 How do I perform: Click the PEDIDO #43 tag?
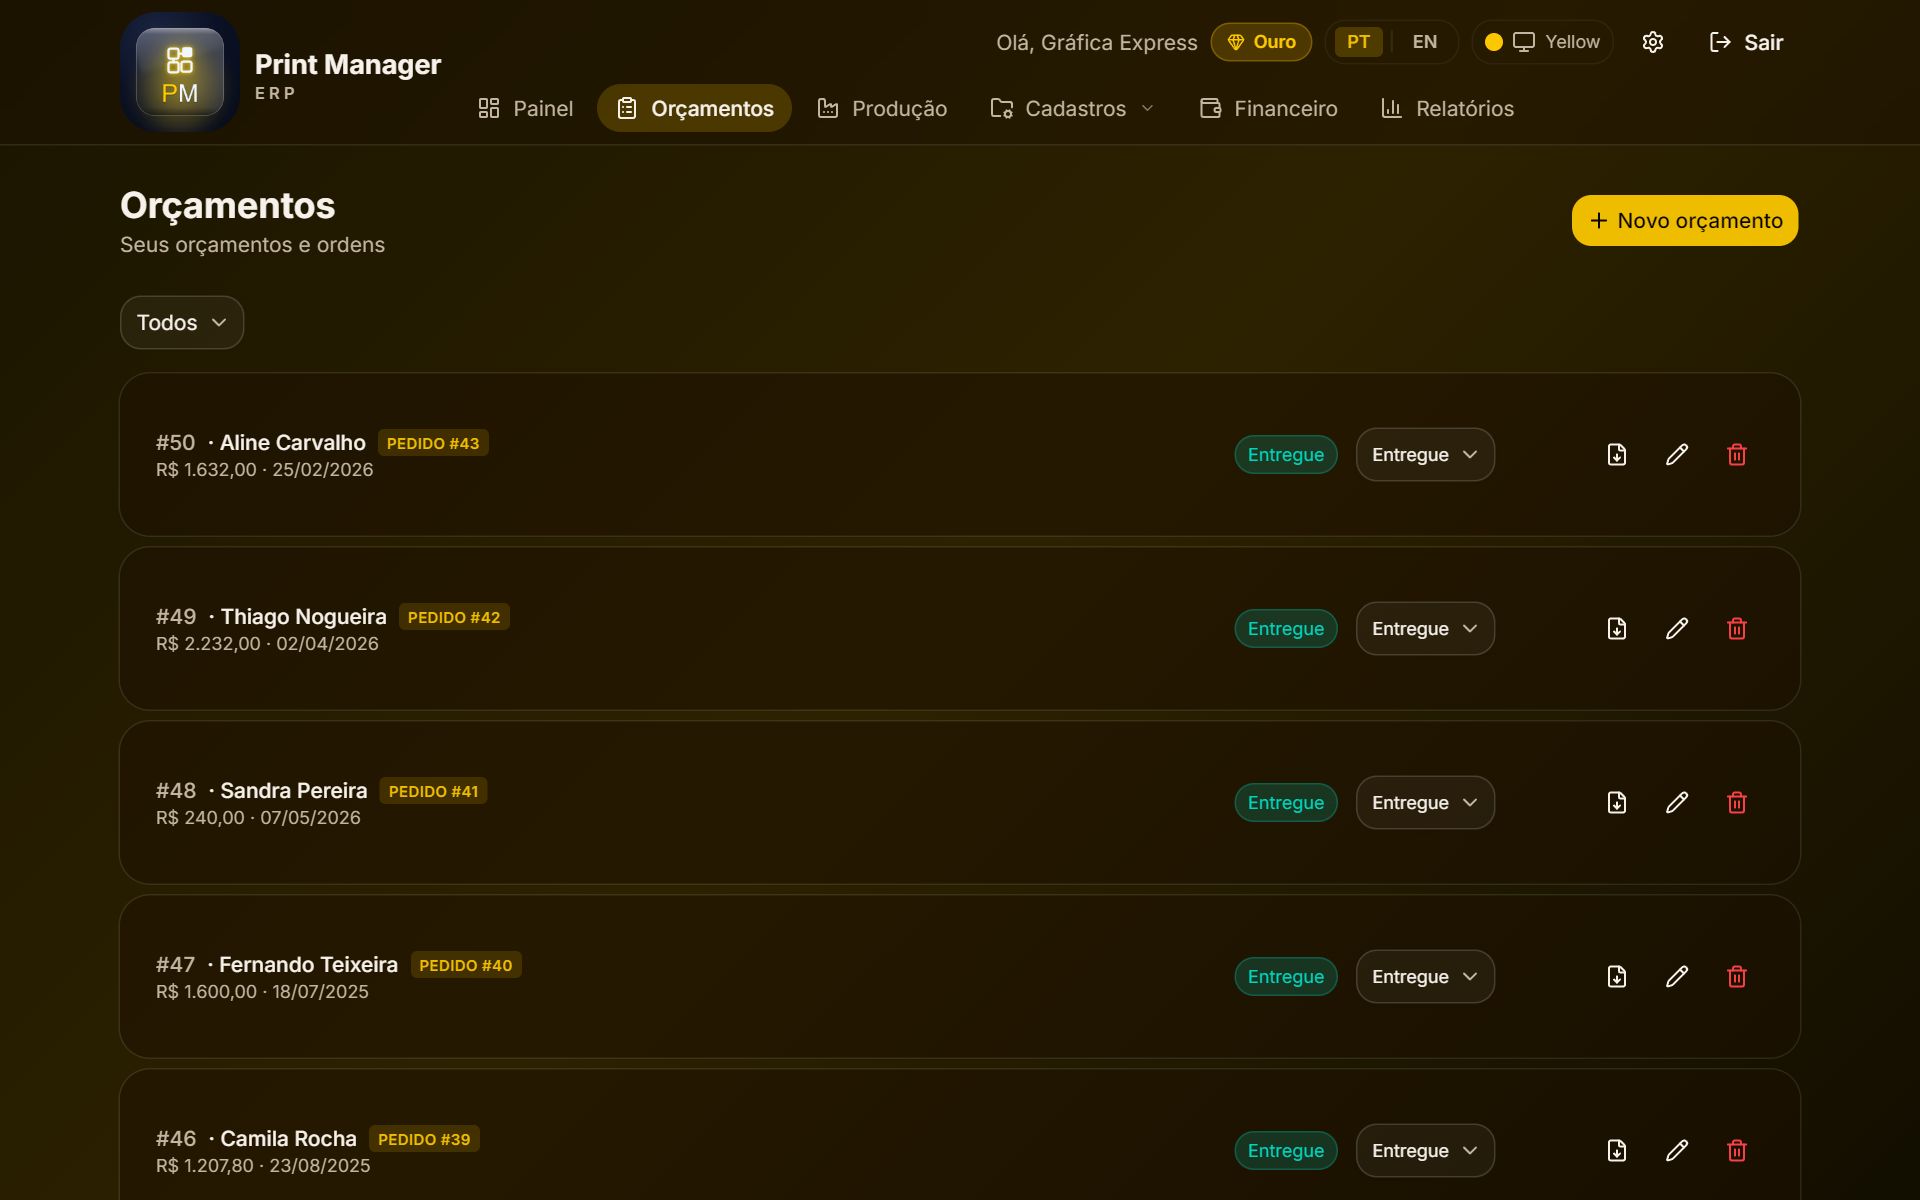coord(433,443)
